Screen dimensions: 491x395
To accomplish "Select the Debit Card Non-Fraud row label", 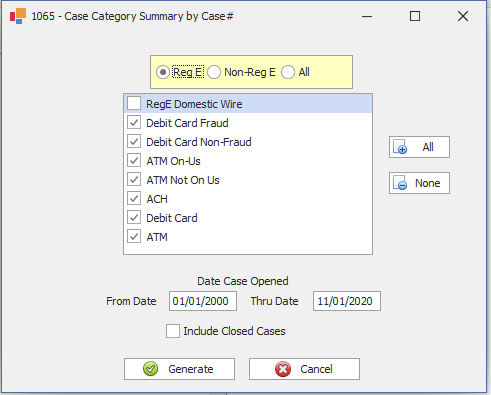I will point(199,142).
